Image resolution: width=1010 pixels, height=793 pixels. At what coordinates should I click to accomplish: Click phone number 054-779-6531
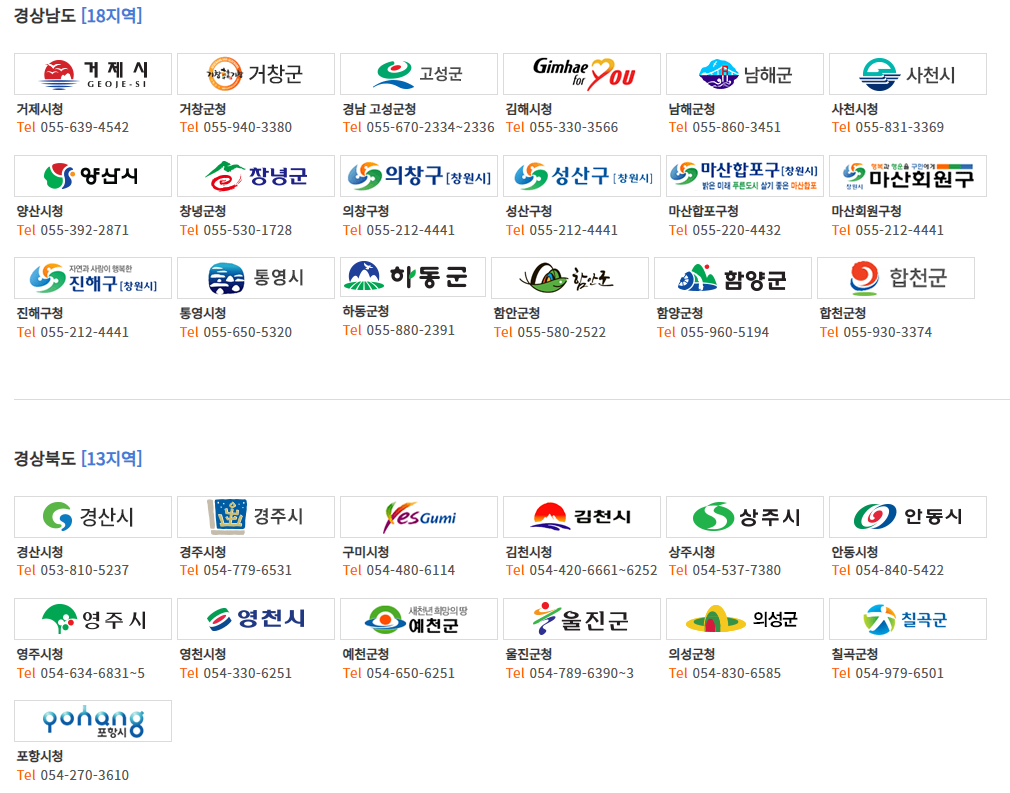pos(247,571)
